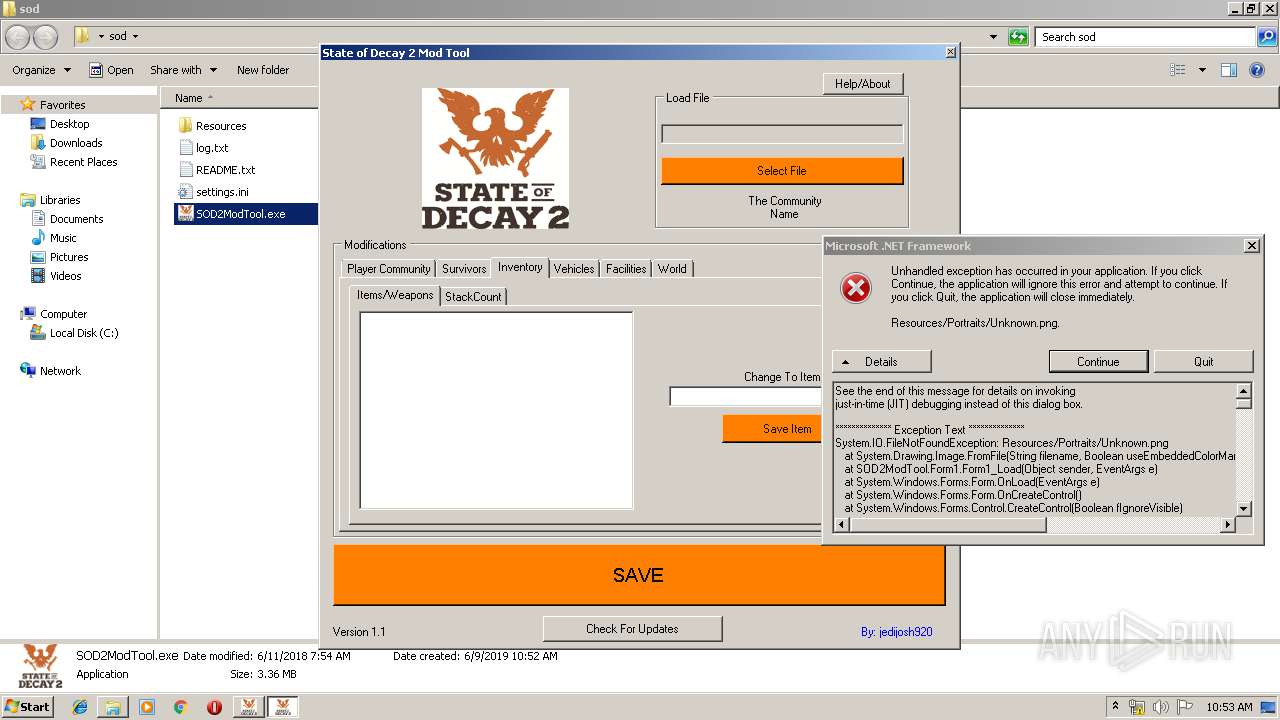
Task: Click the Change To Item input field
Action: (746, 397)
